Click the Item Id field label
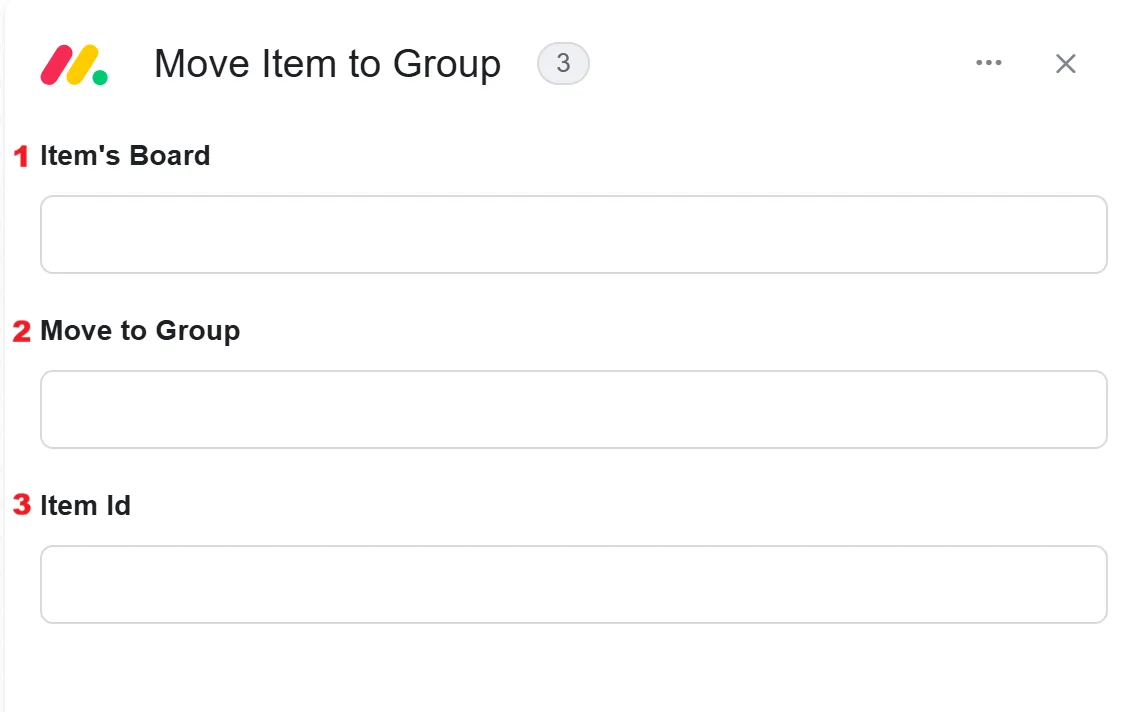This screenshot has height=712, width=1132. 85,505
